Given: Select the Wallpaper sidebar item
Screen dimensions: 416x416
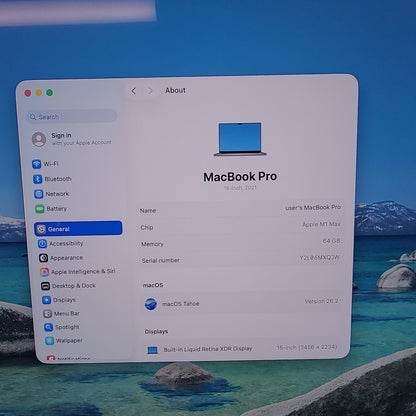Looking at the screenshot, I should [64, 341].
